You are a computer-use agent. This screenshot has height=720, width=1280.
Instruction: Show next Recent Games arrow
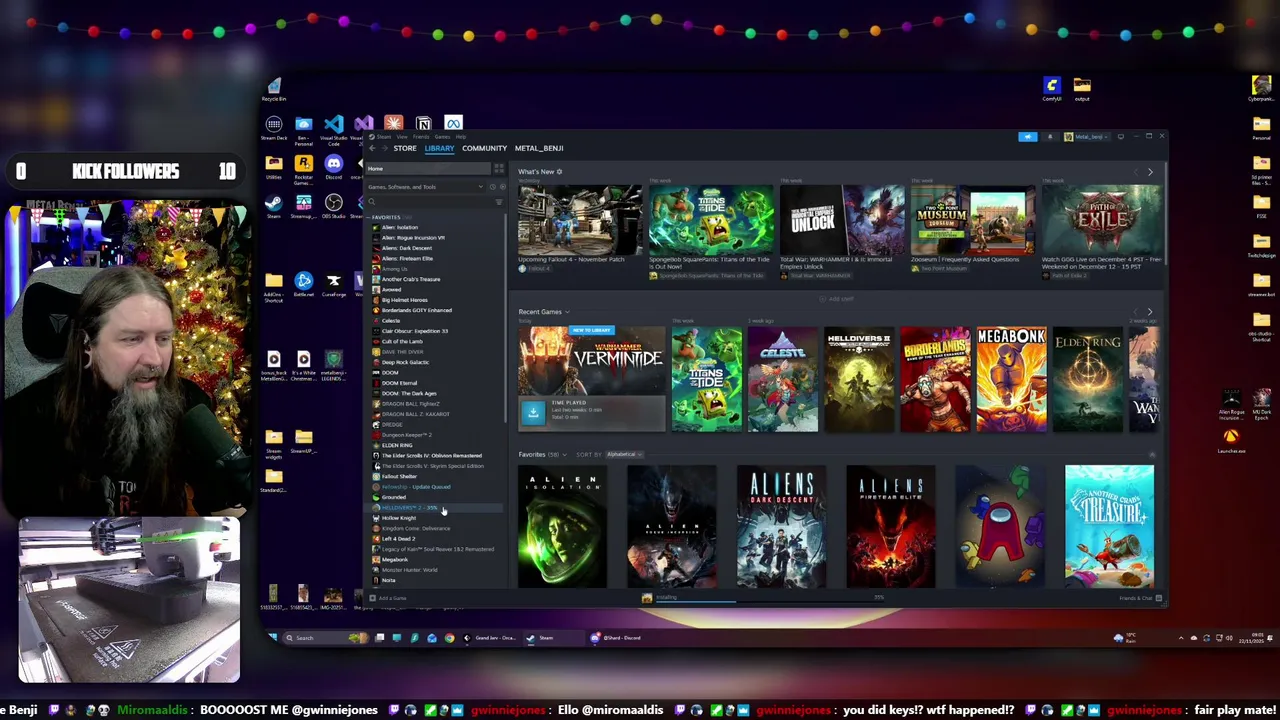click(x=1150, y=312)
